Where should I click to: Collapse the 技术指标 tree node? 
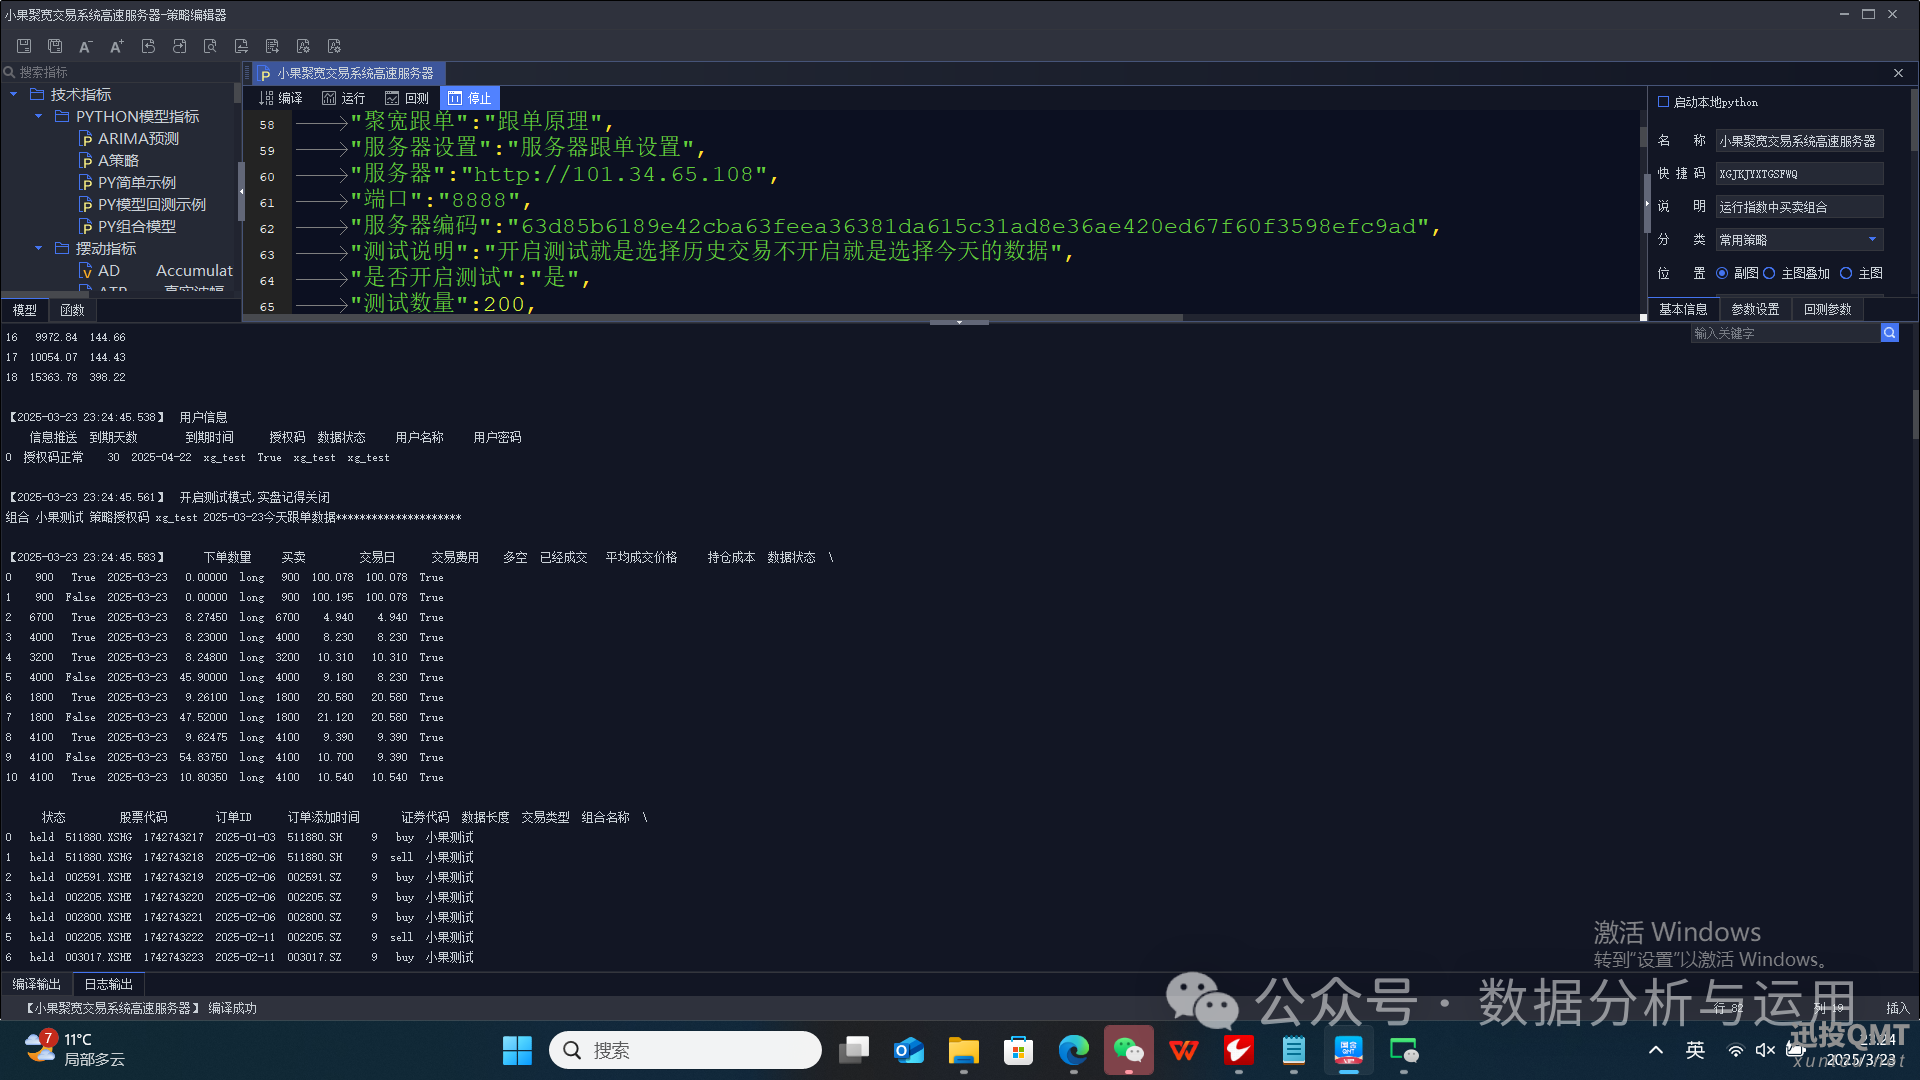tap(14, 94)
